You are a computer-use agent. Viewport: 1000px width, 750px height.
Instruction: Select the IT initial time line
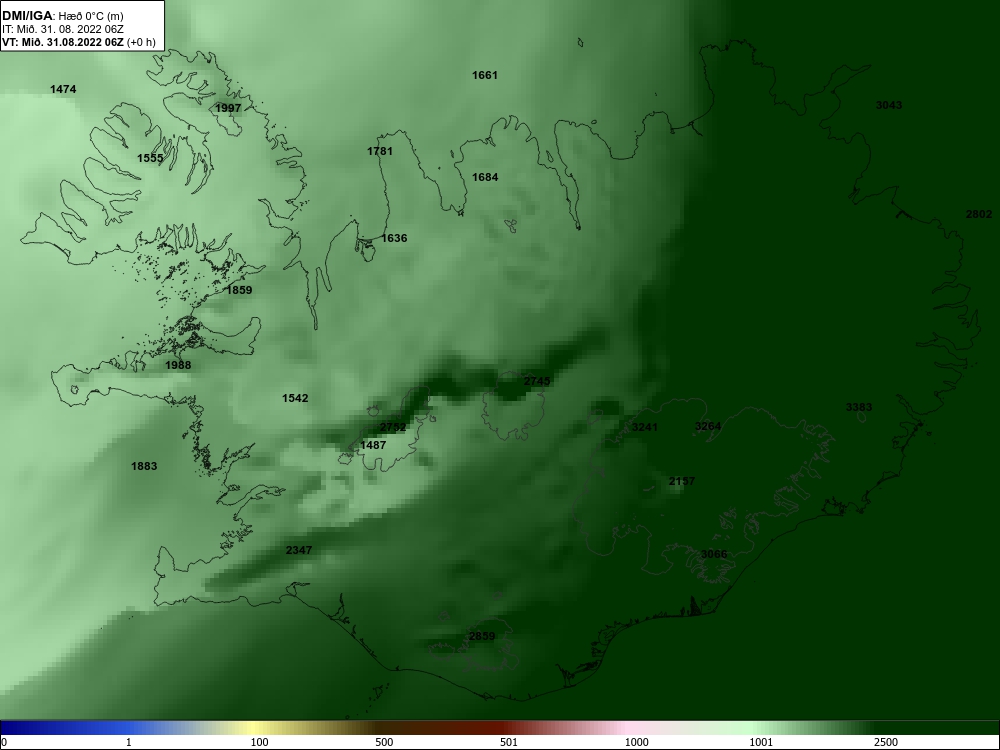point(62,29)
